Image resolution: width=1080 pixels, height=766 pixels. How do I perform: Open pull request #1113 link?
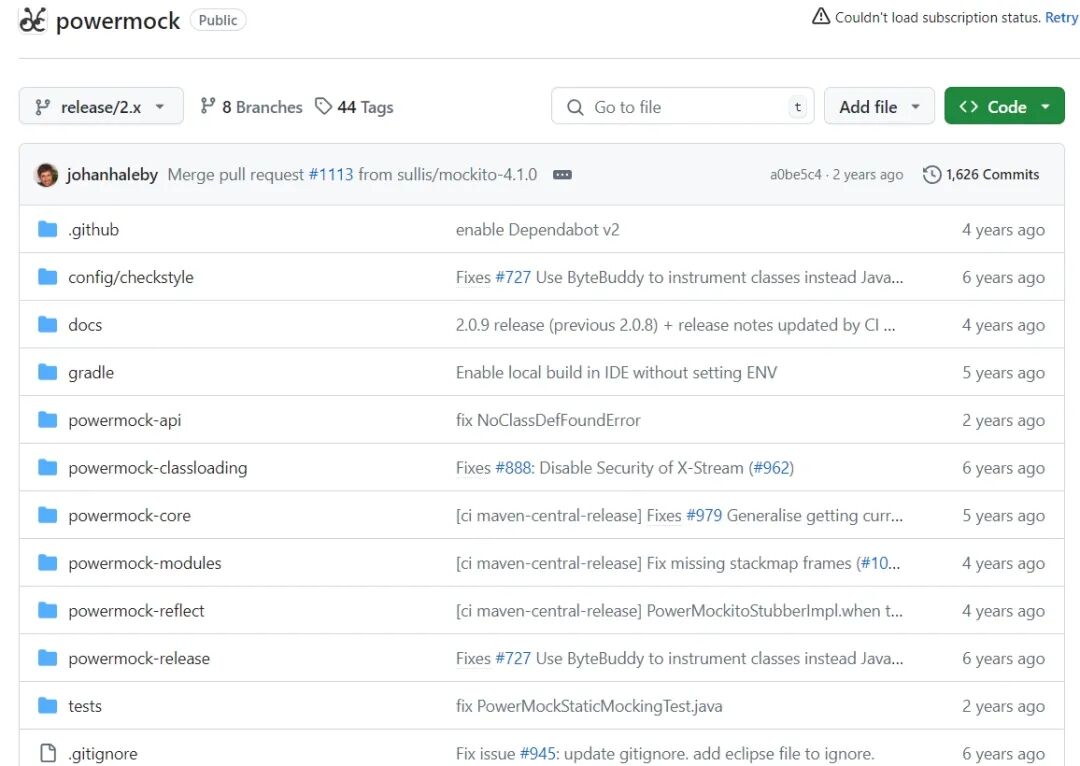pyautogui.click(x=331, y=175)
